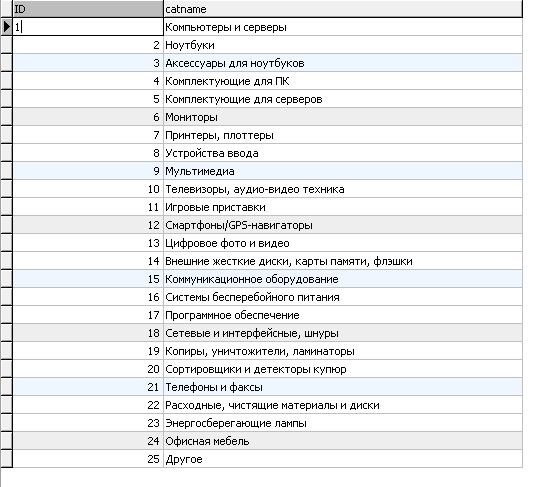Click ID cell with value 9
The image size is (540, 487).
click(88, 171)
